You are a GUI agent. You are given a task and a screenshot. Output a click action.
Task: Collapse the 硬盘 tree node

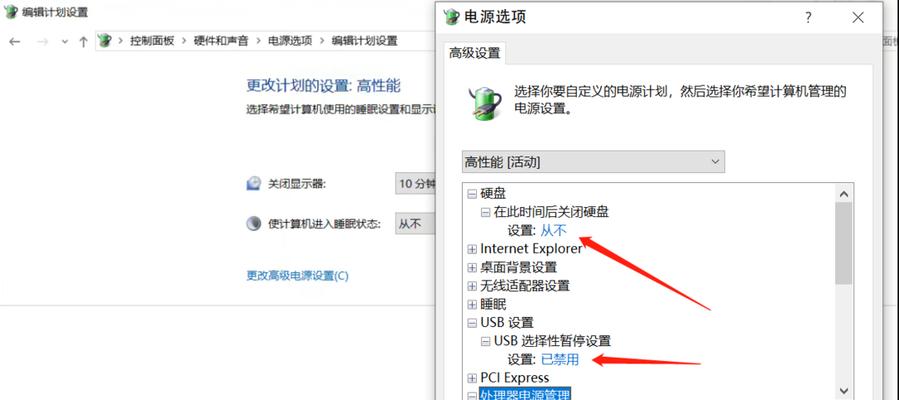472,194
